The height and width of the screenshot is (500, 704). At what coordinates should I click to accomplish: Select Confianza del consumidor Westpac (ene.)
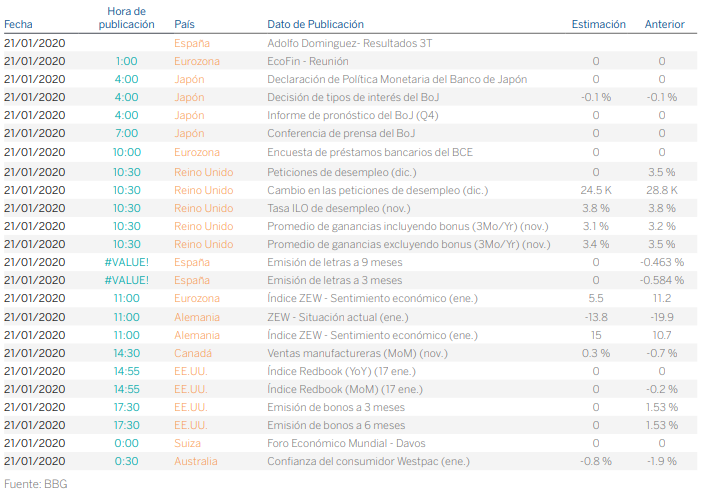(x=370, y=461)
